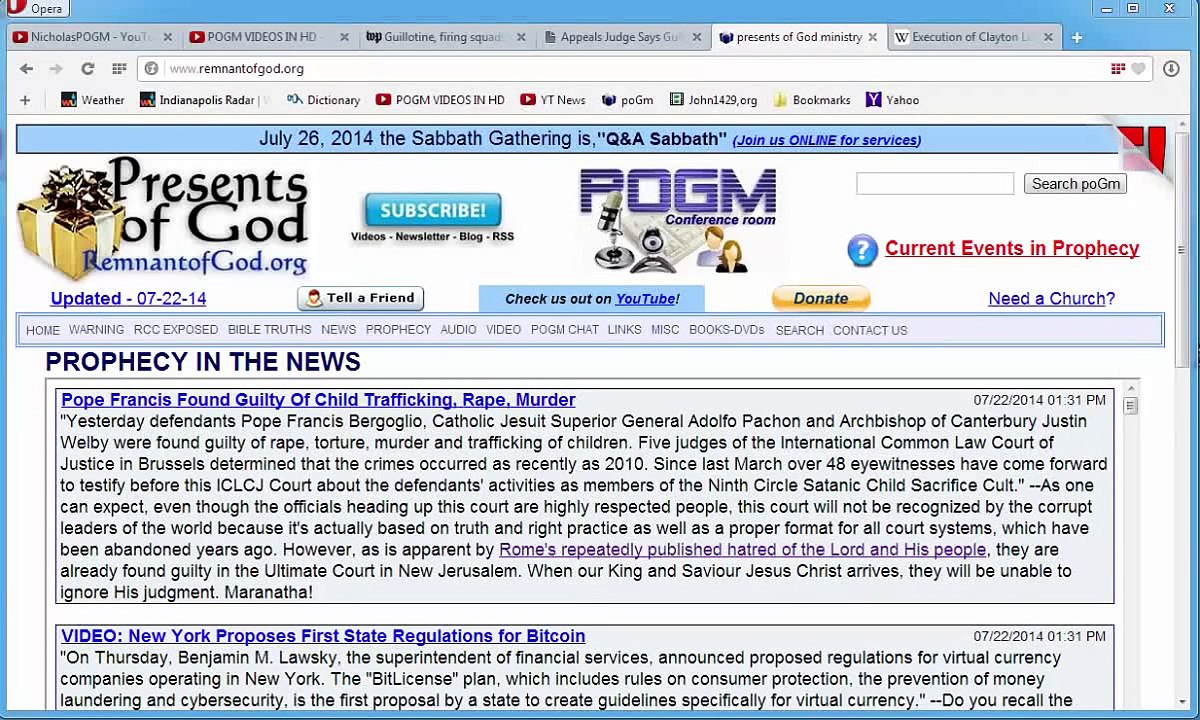Click Join us ONLINE for services link
Image resolution: width=1200 pixels, height=720 pixels.
pyautogui.click(x=827, y=141)
